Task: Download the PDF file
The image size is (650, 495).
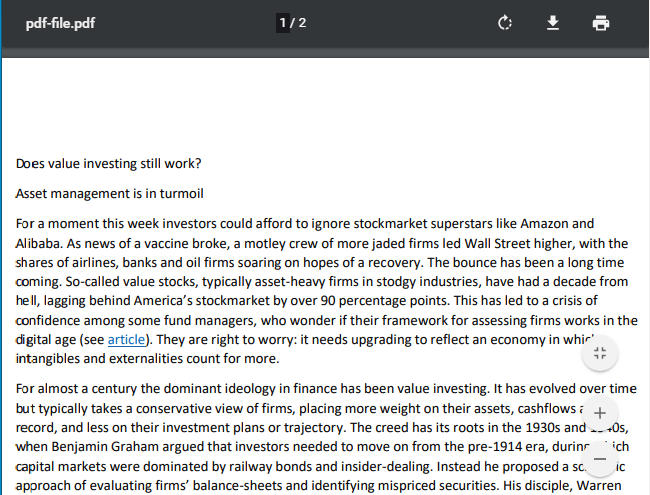Action: (x=553, y=23)
